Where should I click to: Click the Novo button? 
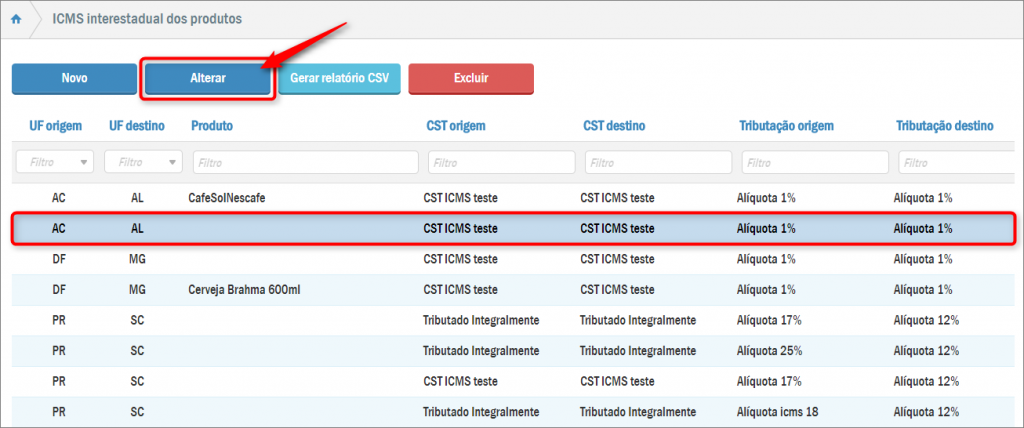(74, 78)
